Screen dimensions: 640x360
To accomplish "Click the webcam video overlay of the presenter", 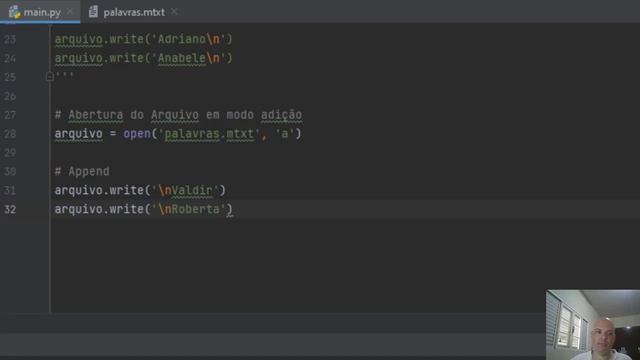I will (593, 324).
